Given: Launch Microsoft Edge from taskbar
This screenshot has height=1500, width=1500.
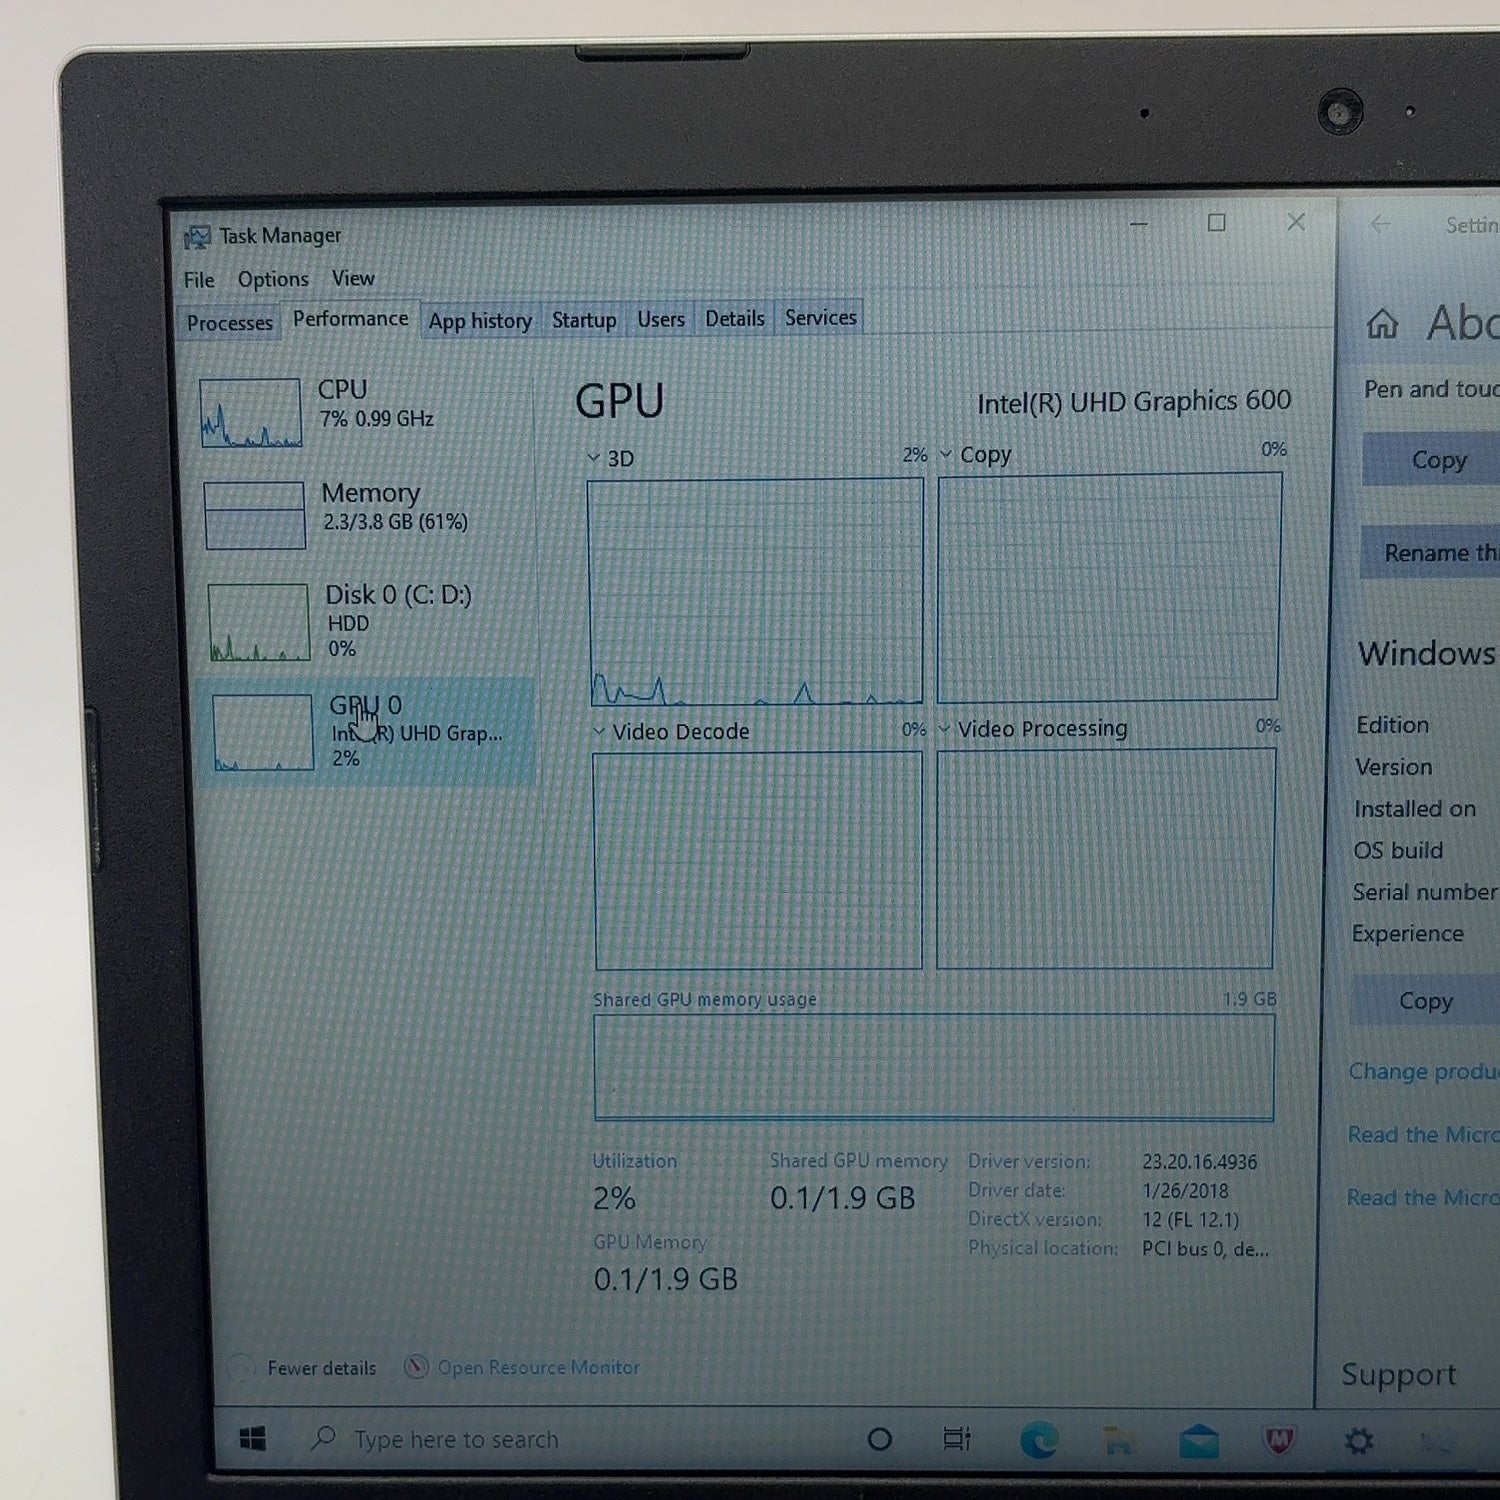Looking at the screenshot, I should (x=1038, y=1440).
